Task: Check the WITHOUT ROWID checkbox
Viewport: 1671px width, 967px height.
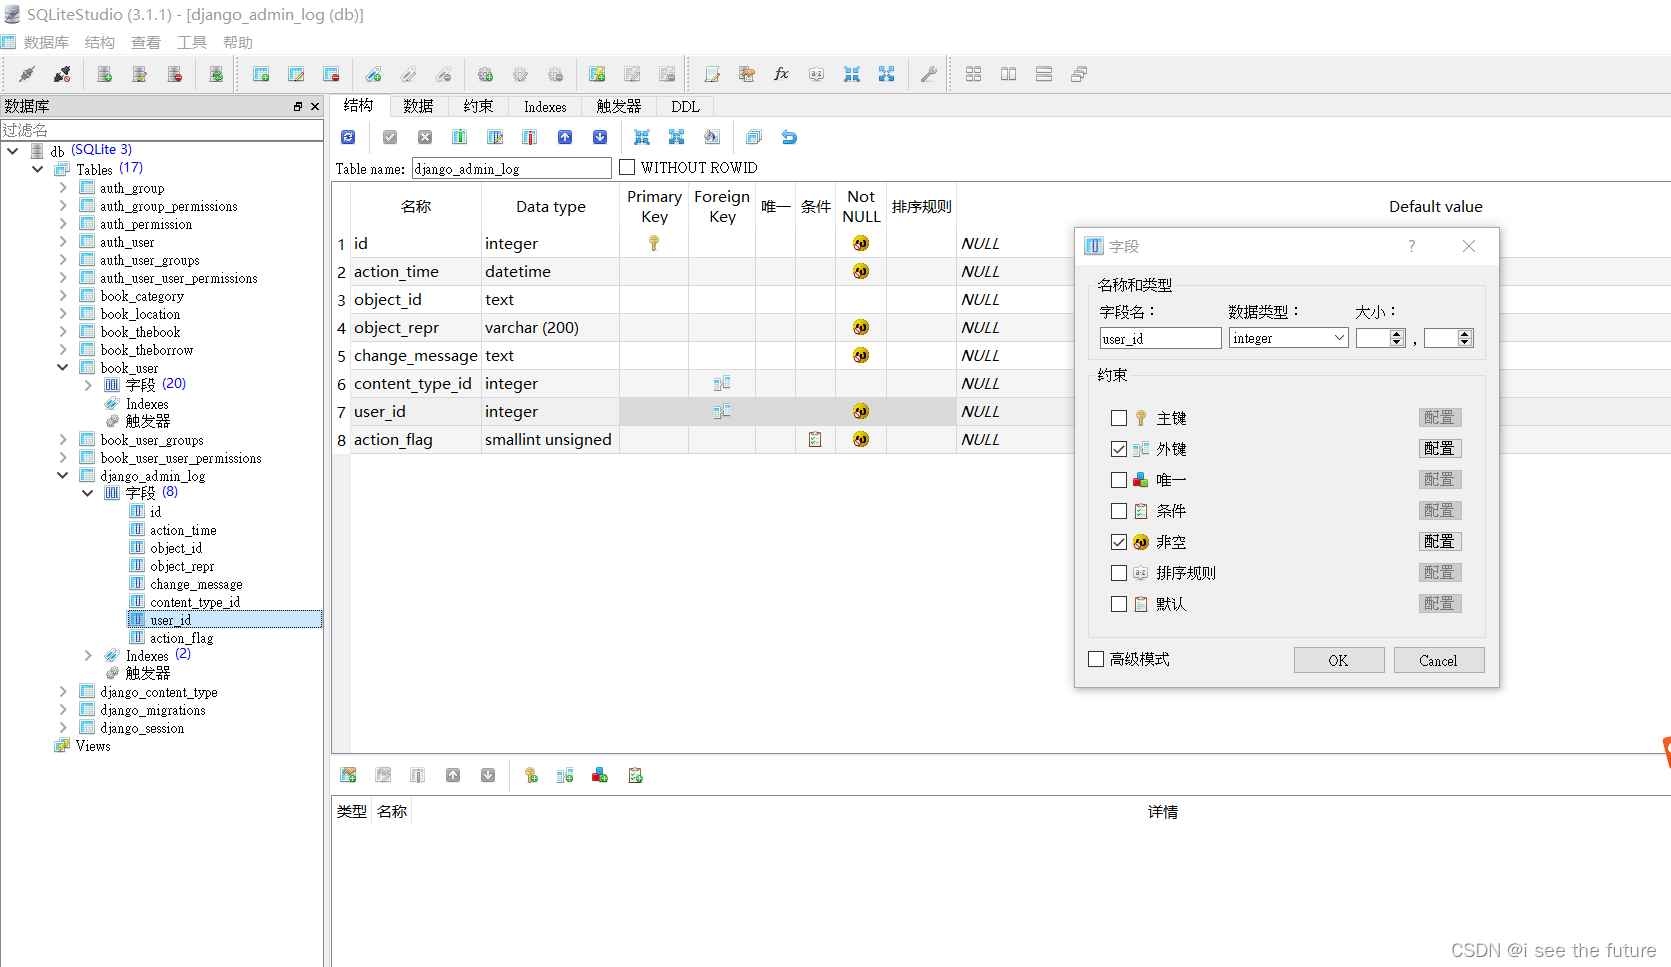Action: [x=628, y=167]
